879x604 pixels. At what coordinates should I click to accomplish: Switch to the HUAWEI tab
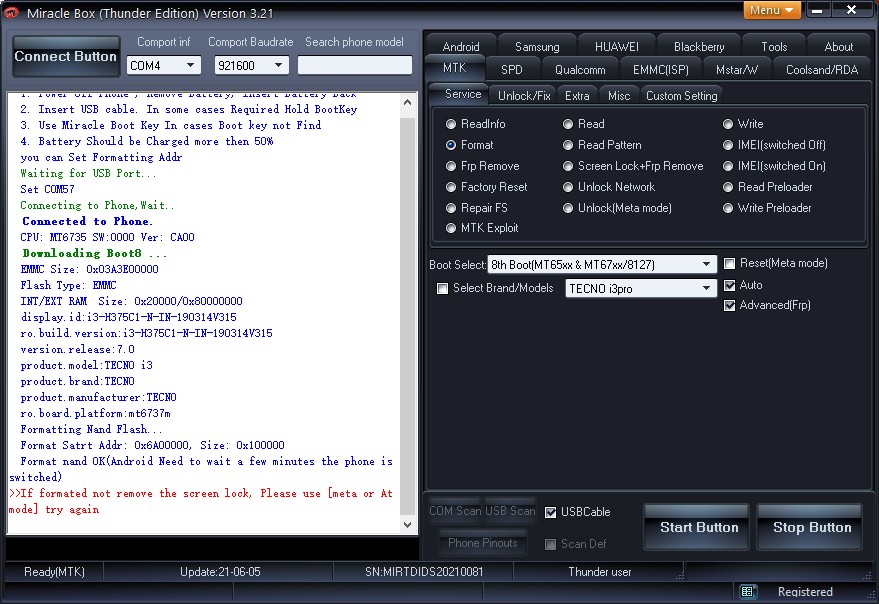(x=617, y=47)
